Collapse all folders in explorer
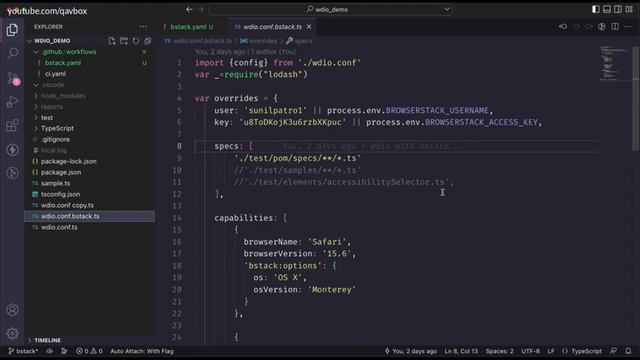 (x=147, y=41)
